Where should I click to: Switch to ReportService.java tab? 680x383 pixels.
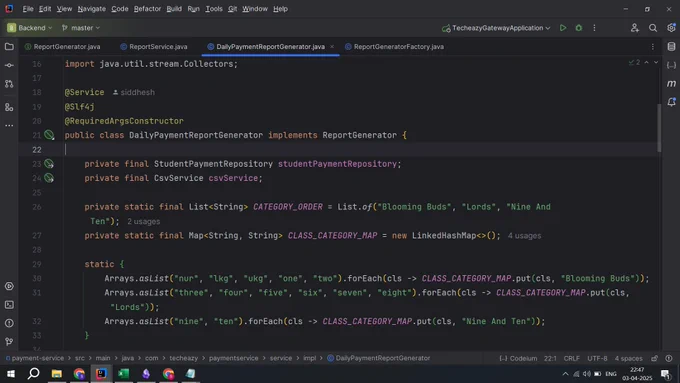[x=154, y=46]
